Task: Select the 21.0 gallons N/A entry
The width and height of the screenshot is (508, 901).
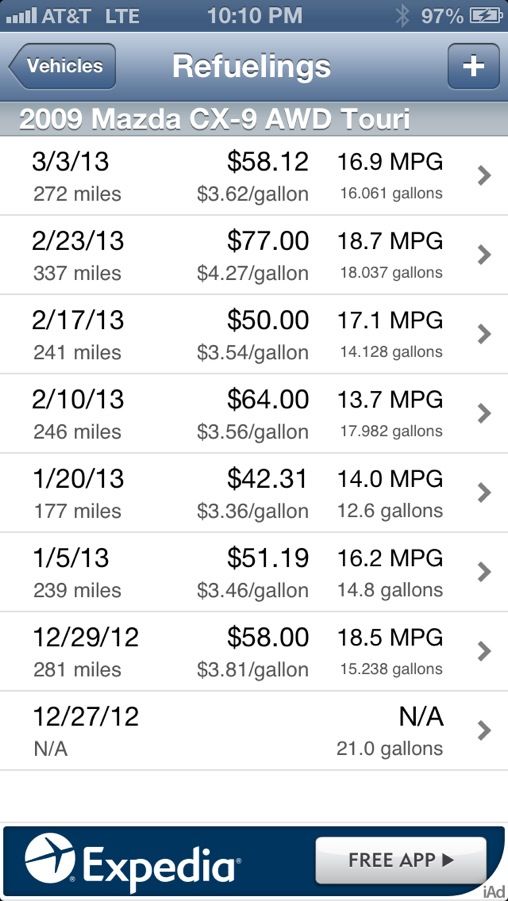Action: coord(254,731)
